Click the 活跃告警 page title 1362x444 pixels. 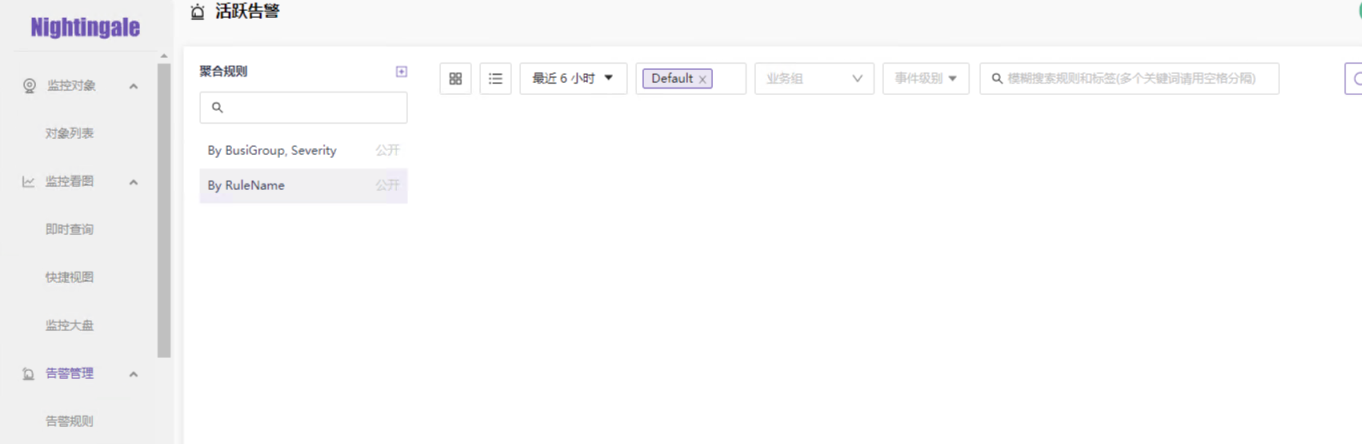coord(247,12)
